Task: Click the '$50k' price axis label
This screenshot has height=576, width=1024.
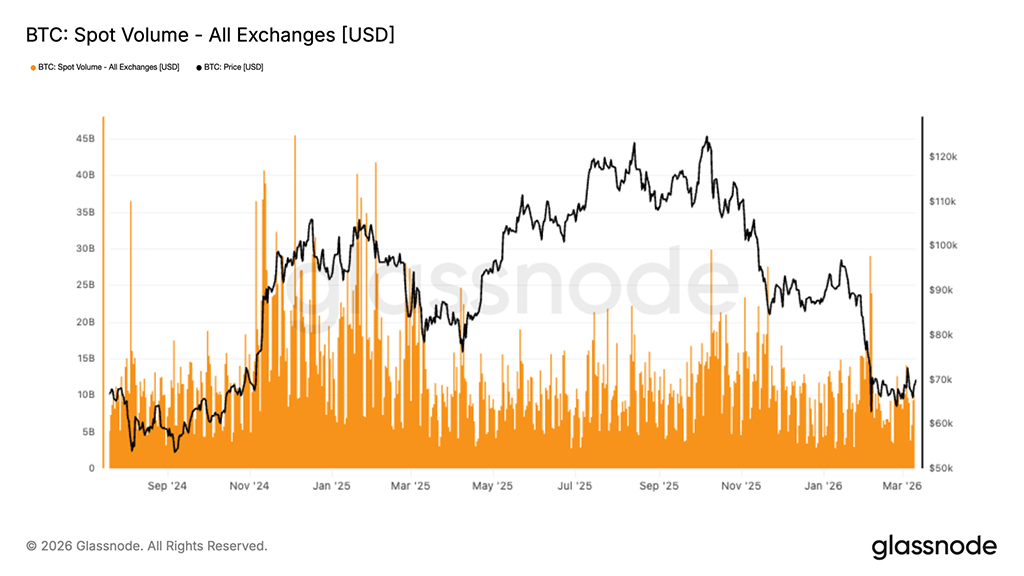Action: (x=943, y=468)
